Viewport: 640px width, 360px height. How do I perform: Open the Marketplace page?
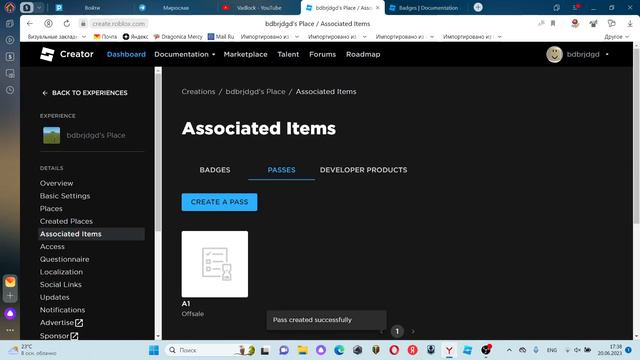pyautogui.click(x=245, y=54)
